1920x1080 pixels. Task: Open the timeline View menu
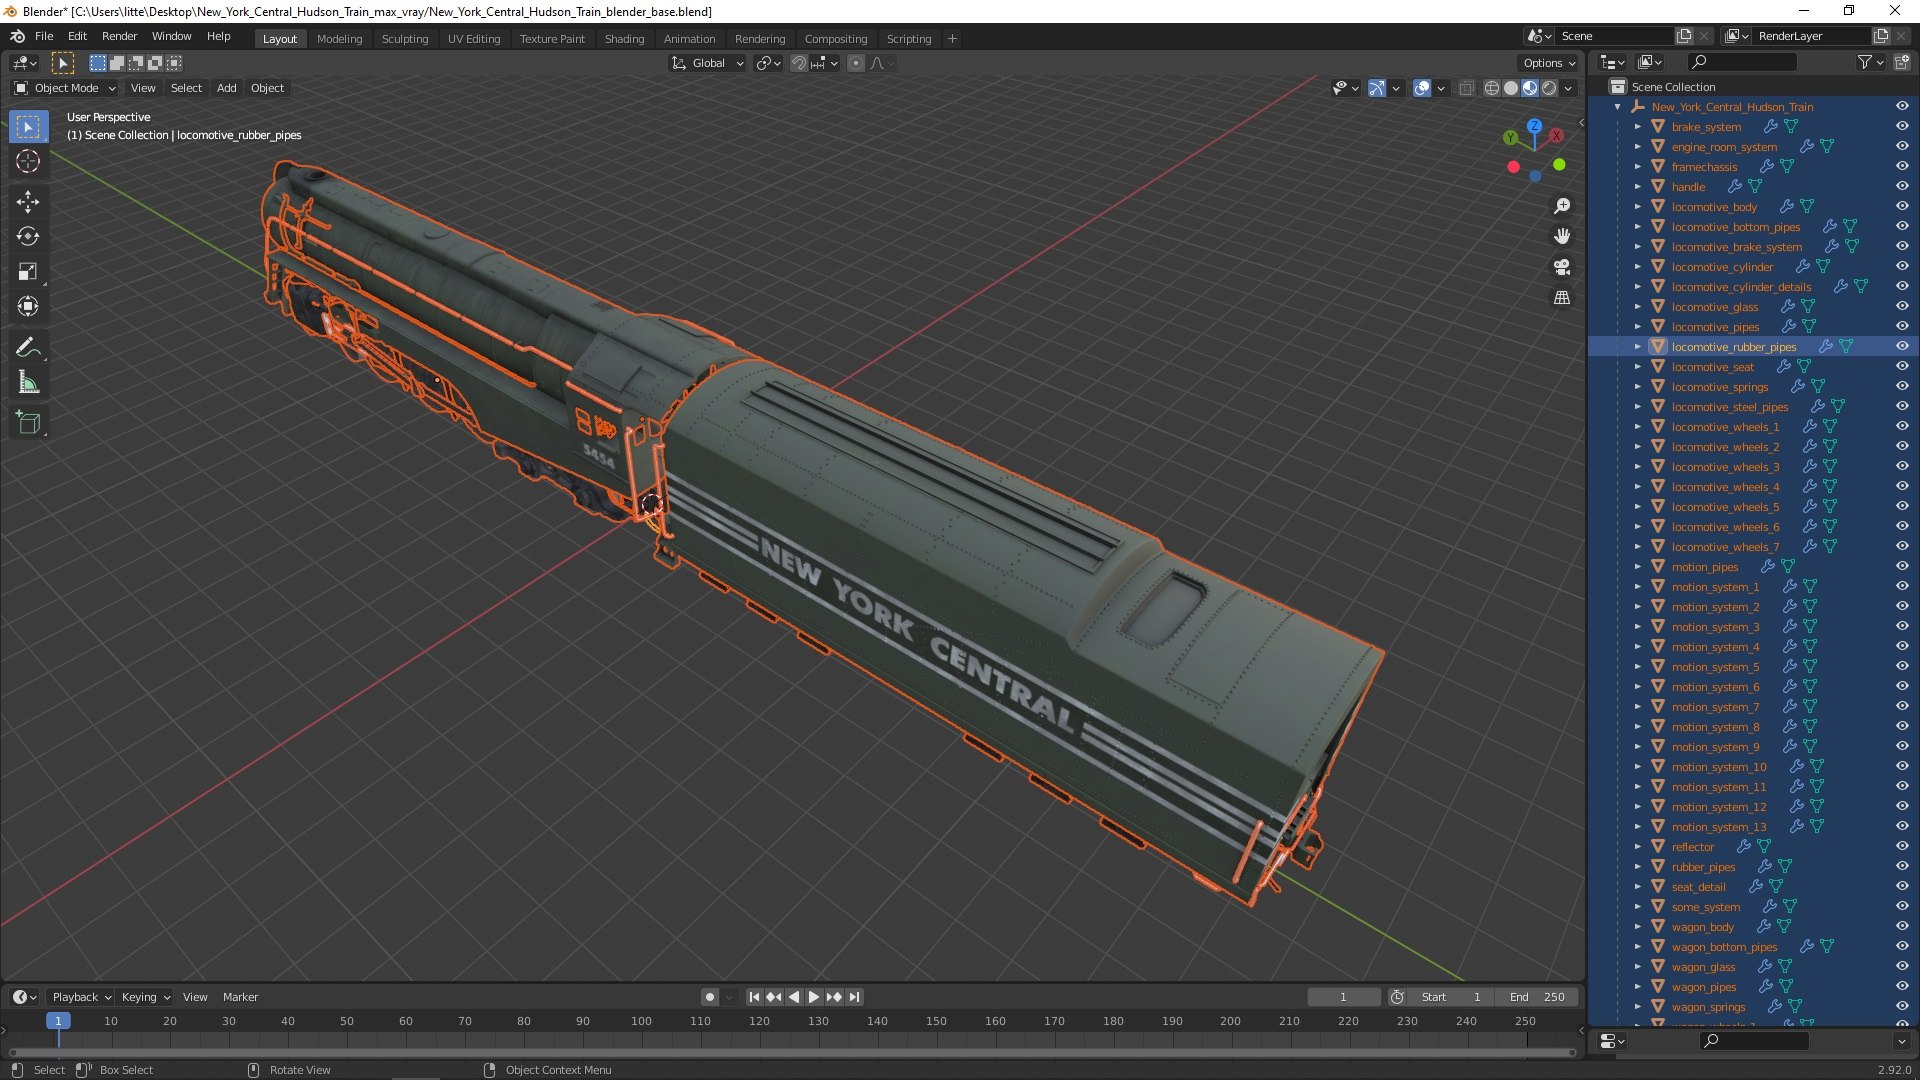coord(195,997)
